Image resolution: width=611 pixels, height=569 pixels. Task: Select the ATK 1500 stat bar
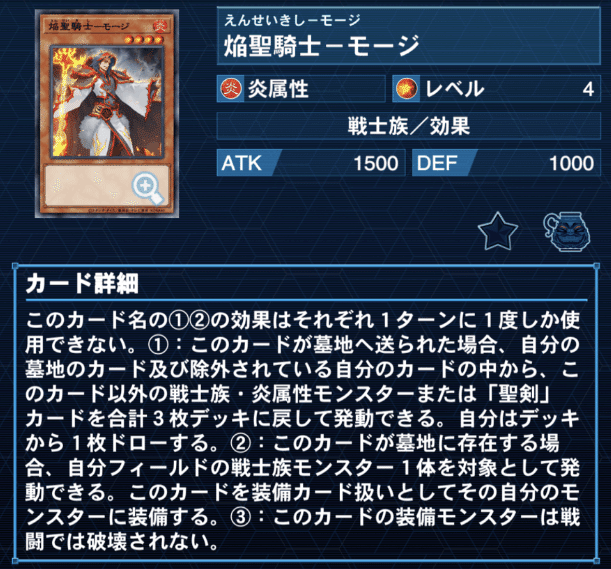coord(311,163)
